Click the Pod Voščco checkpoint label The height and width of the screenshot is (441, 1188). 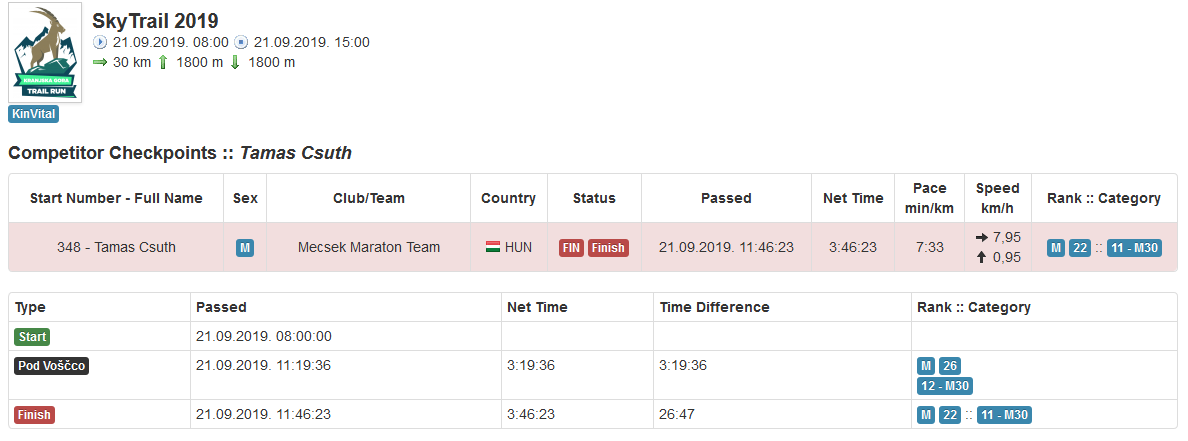click(x=52, y=366)
